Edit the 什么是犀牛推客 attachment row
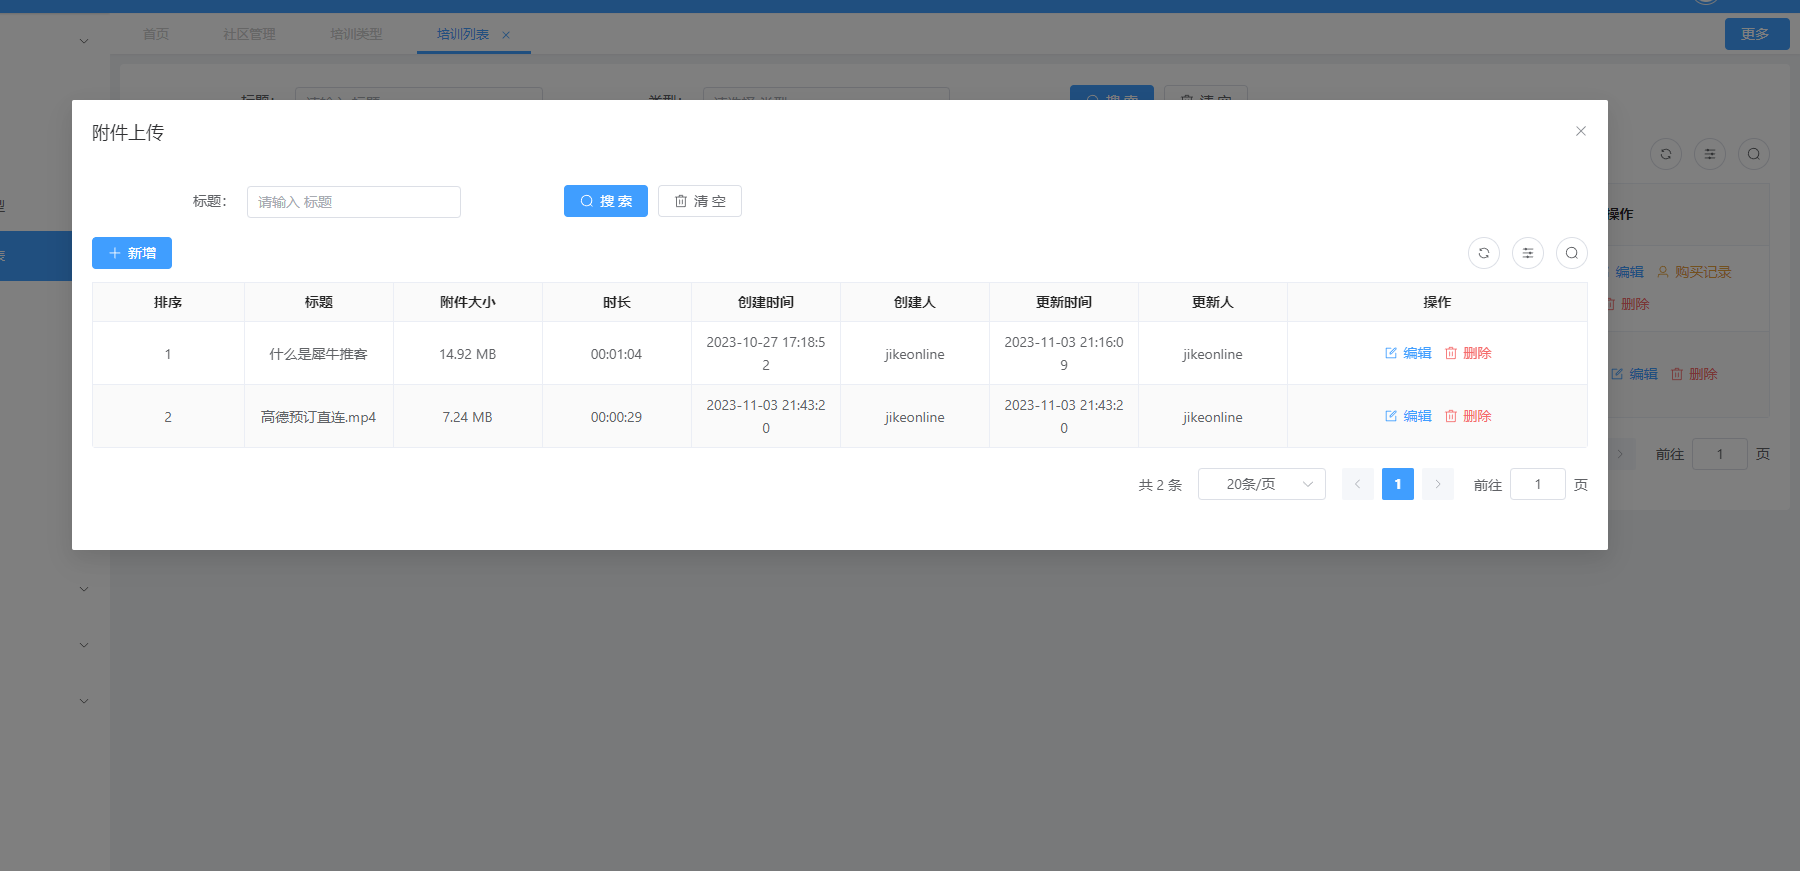This screenshot has width=1800, height=871. 1408,353
